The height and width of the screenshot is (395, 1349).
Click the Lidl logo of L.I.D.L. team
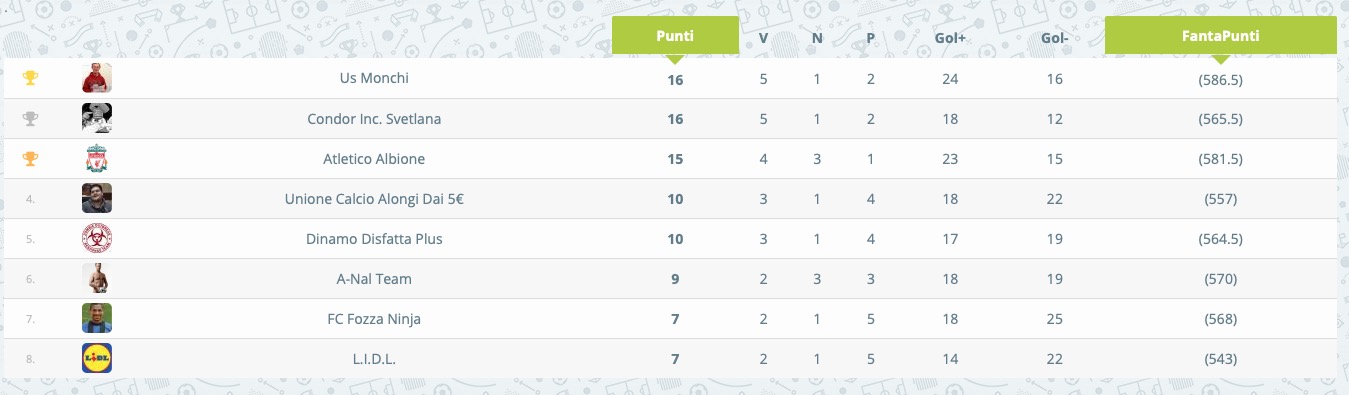[97, 358]
